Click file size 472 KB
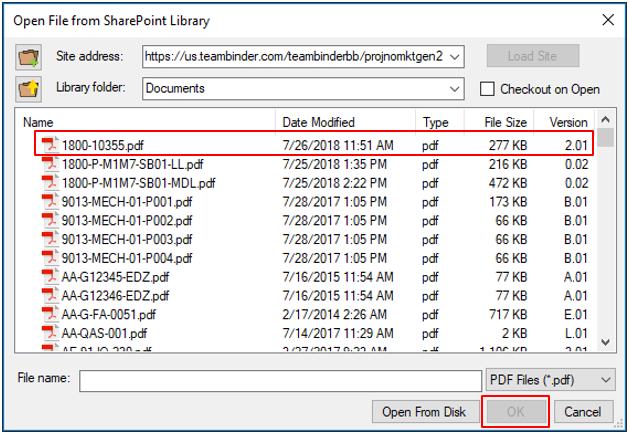The width and height of the screenshot is (630, 435). (508, 183)
